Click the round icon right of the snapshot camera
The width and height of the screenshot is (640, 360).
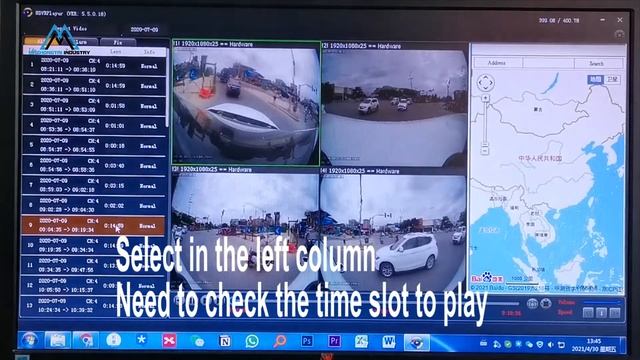(x=546, y=303)
